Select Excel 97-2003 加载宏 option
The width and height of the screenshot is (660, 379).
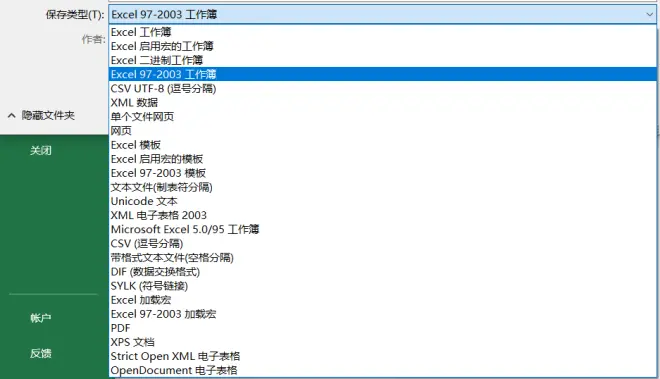pos(383,314)
